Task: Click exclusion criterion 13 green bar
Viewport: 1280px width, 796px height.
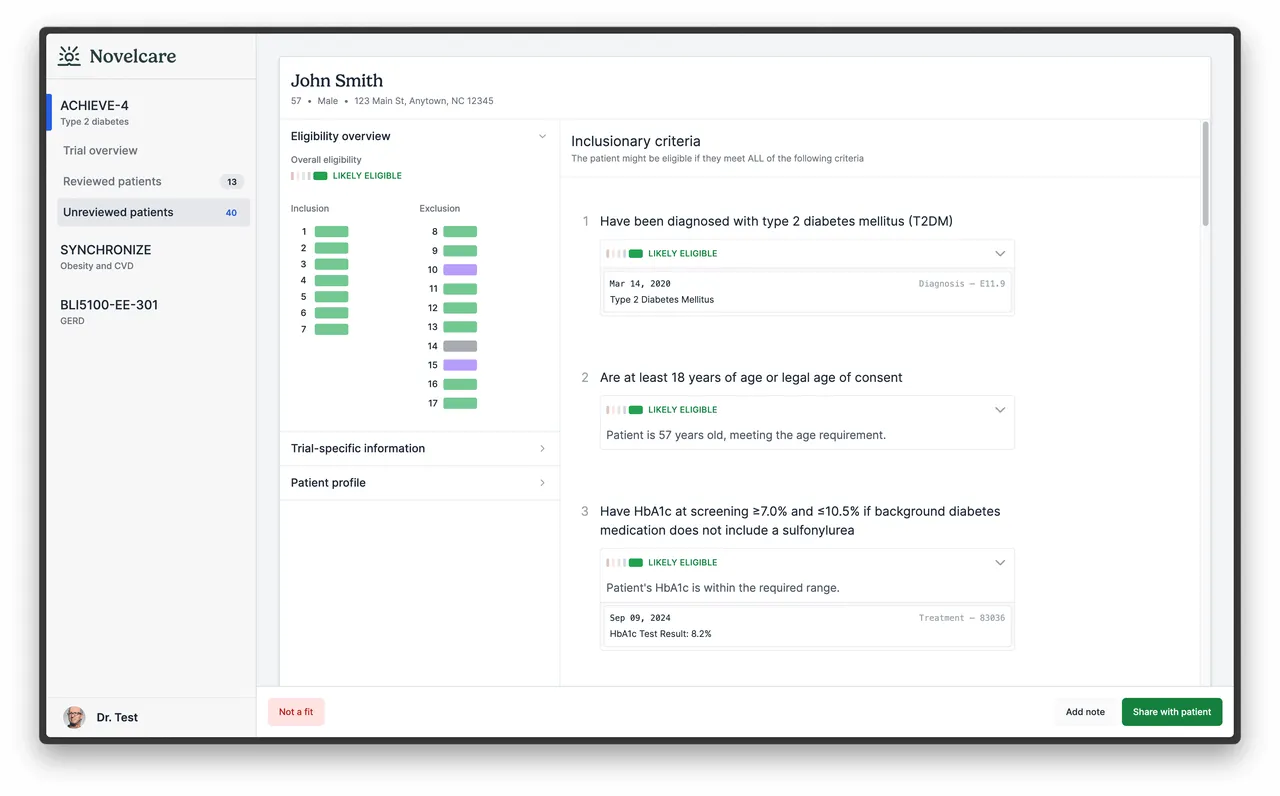Action: (x=460, y=327)
